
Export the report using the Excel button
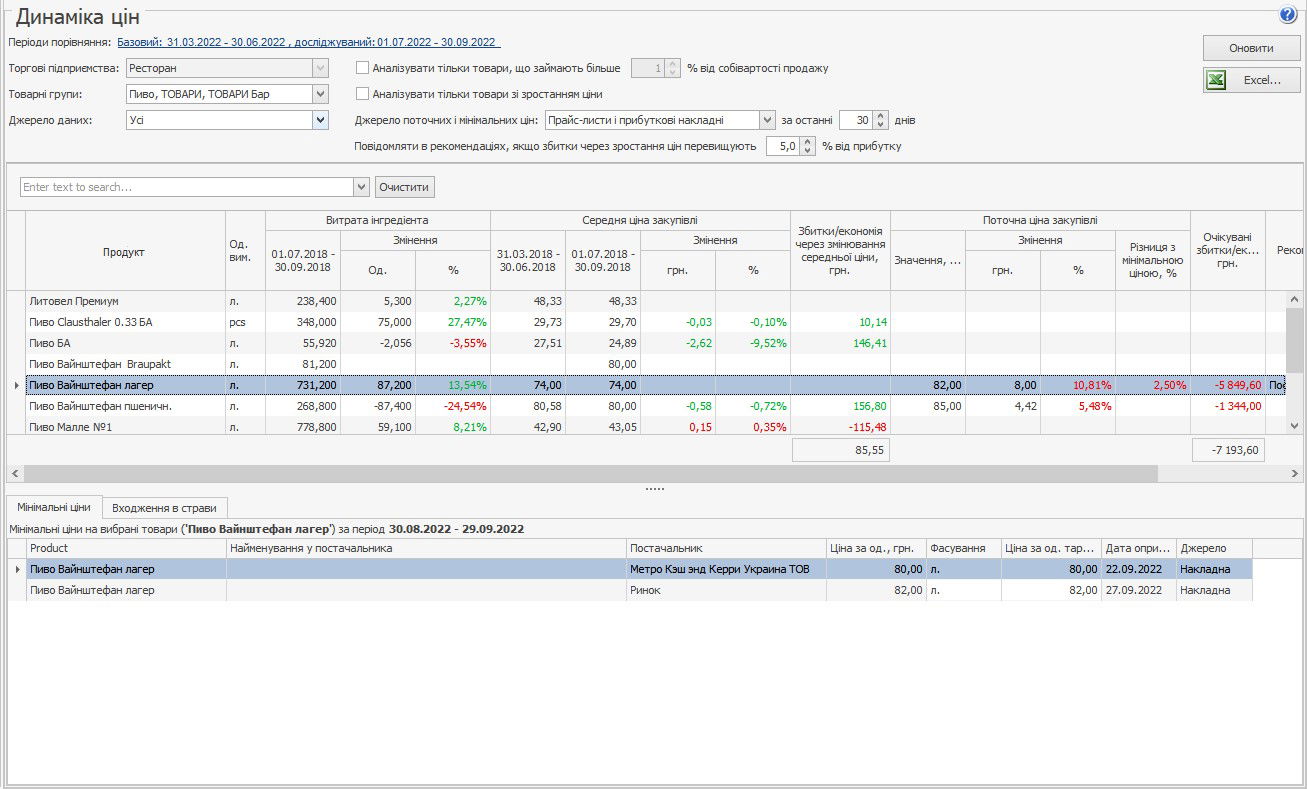coord(1252,80)
